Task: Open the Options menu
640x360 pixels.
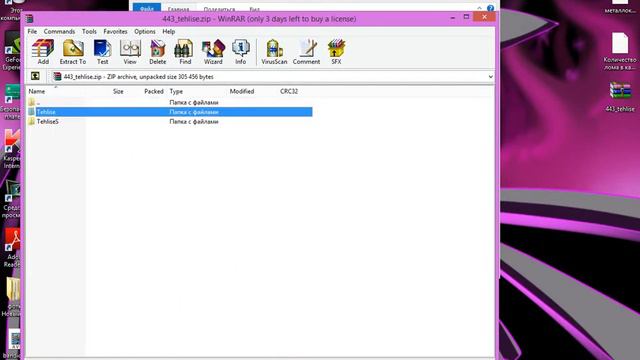Action: click(x=145, y=31)
